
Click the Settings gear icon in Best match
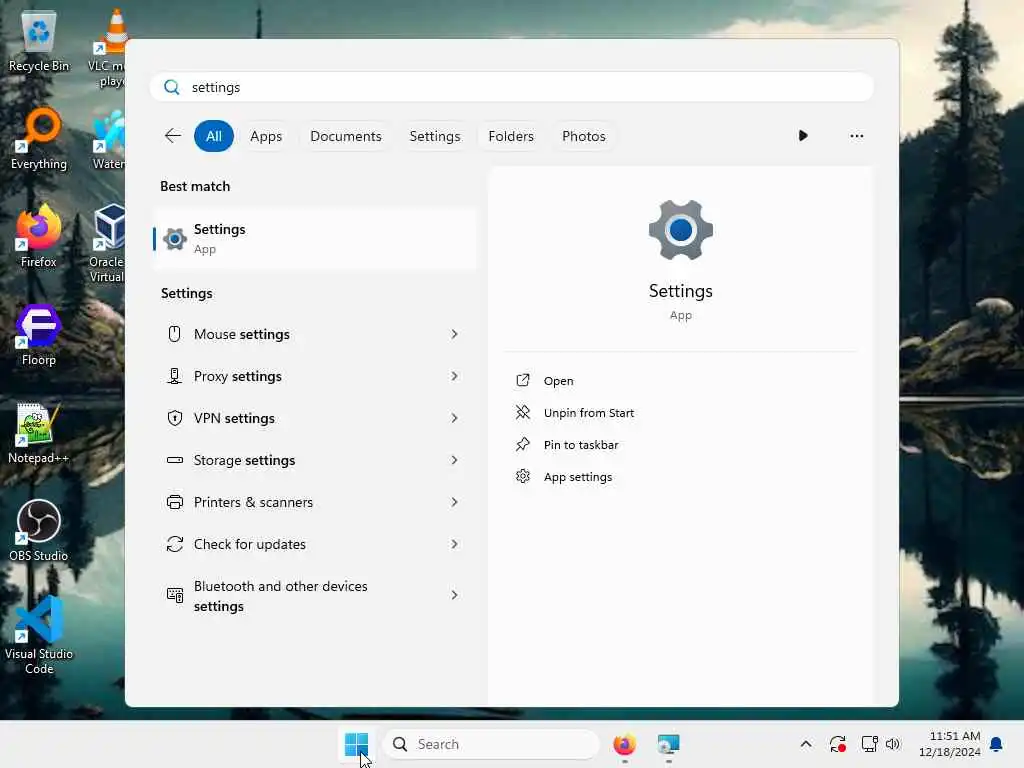pyautogui.click(x=174, y=239)
